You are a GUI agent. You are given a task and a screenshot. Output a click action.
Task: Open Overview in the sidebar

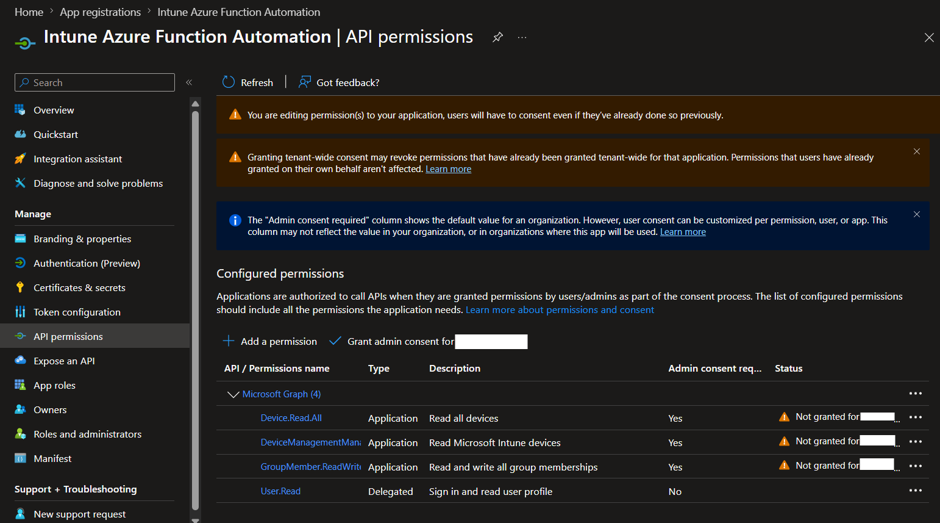pos(54,110)
